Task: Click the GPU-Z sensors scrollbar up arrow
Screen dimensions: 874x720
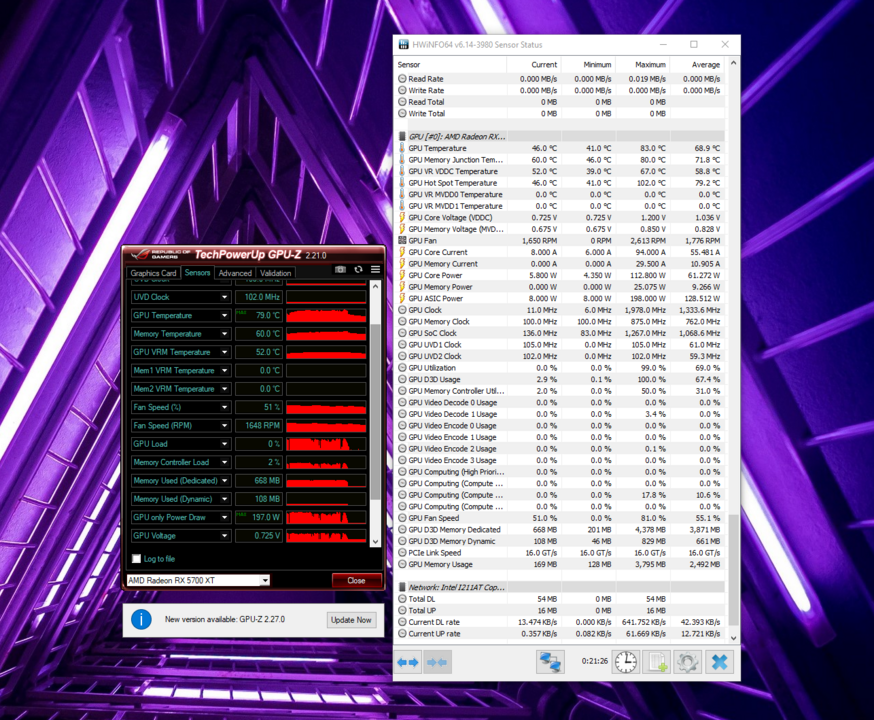Action: pyautogui.click(x=375, y=286)
